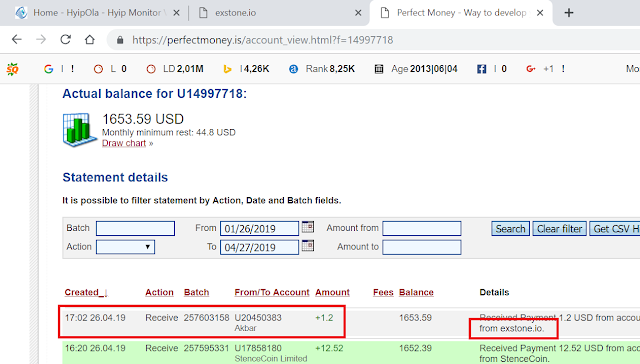Go back with the browser back arrow

click(17, 40)
